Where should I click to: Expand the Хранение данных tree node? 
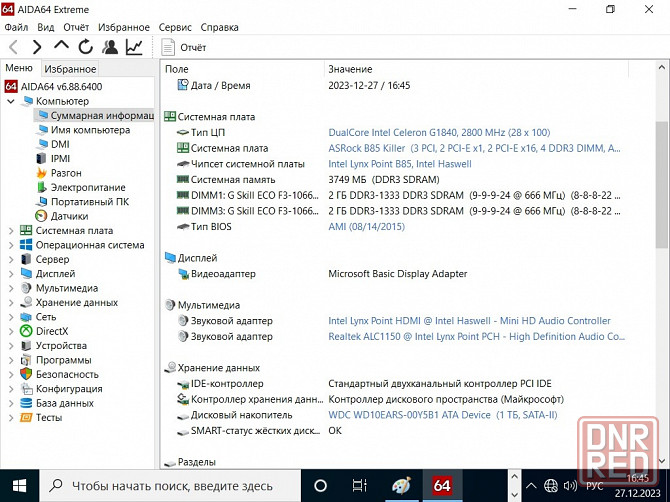[11, 302]
